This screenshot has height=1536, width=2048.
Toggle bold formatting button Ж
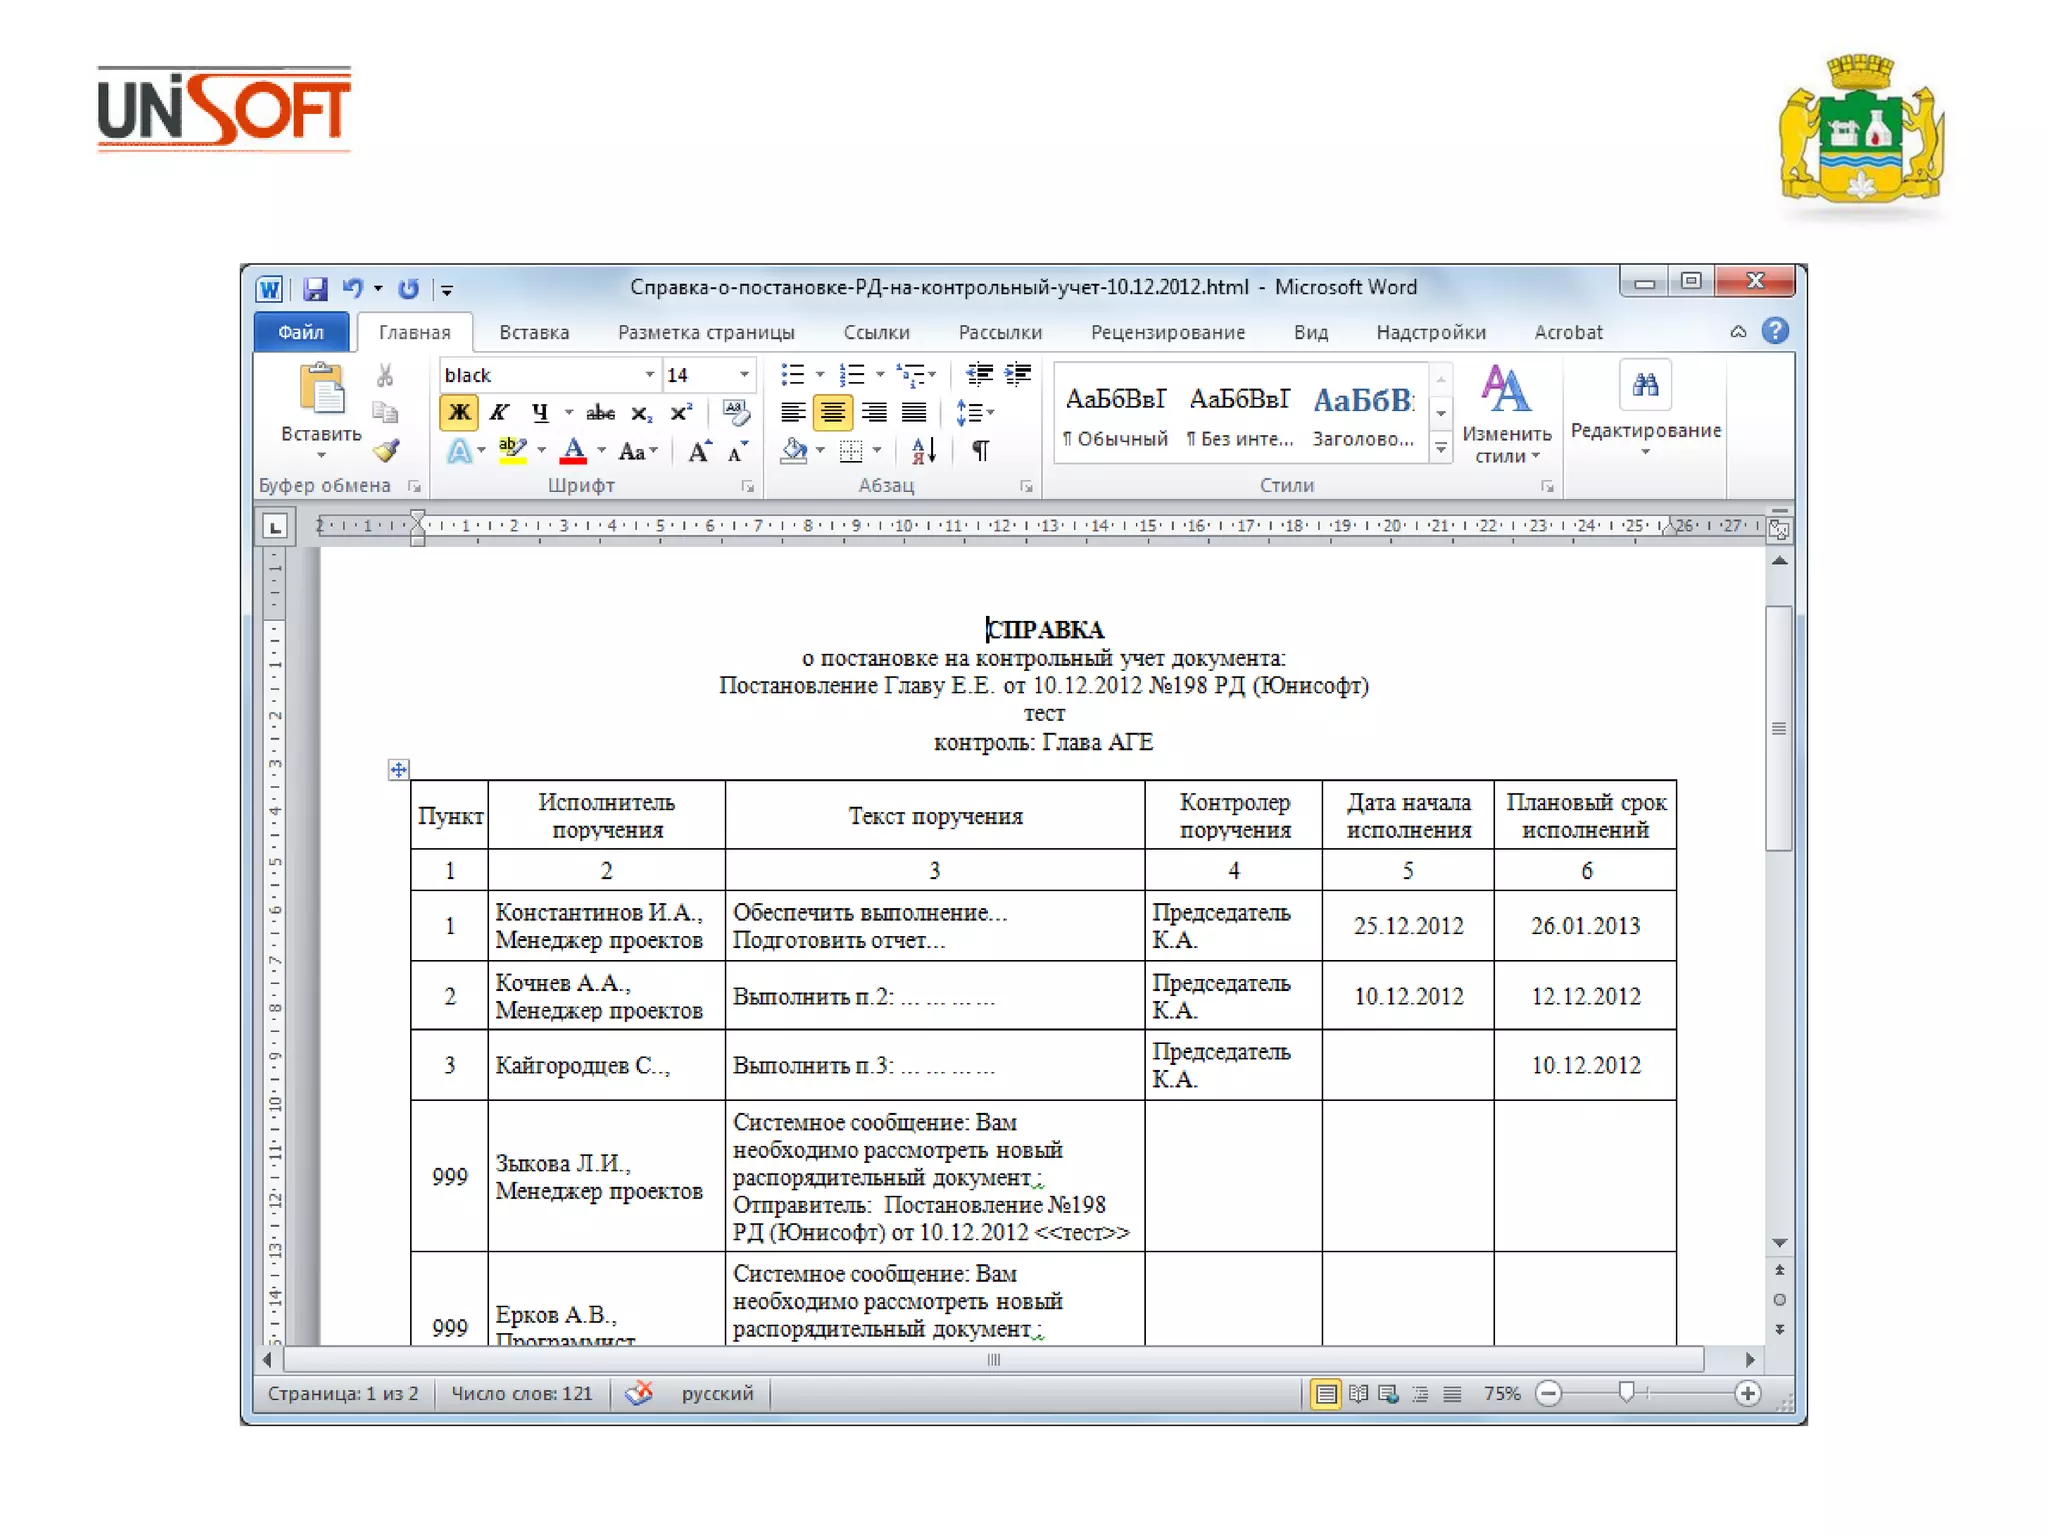pyautogui.click(x=459, y=412)
